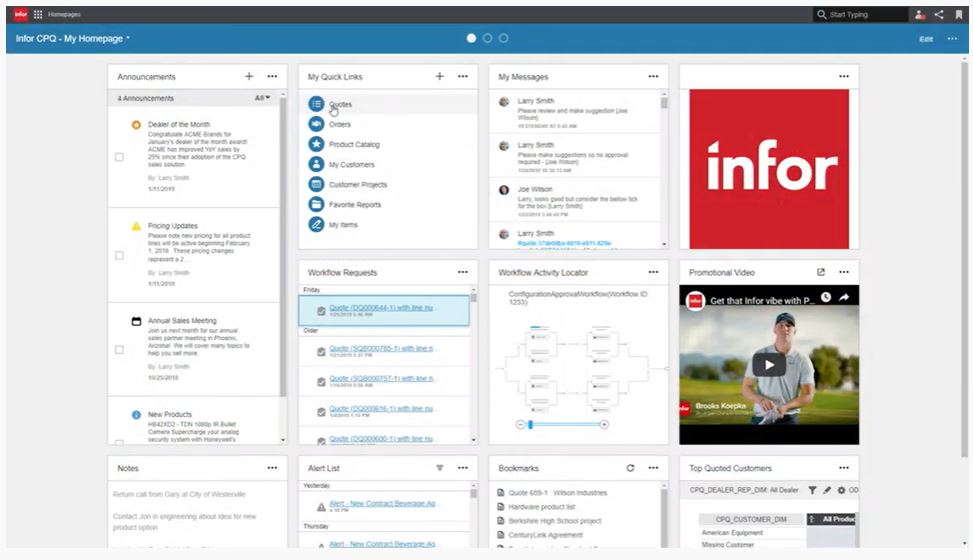
Task: Click the Start Typing search field
Action: (x=861, y=14)
